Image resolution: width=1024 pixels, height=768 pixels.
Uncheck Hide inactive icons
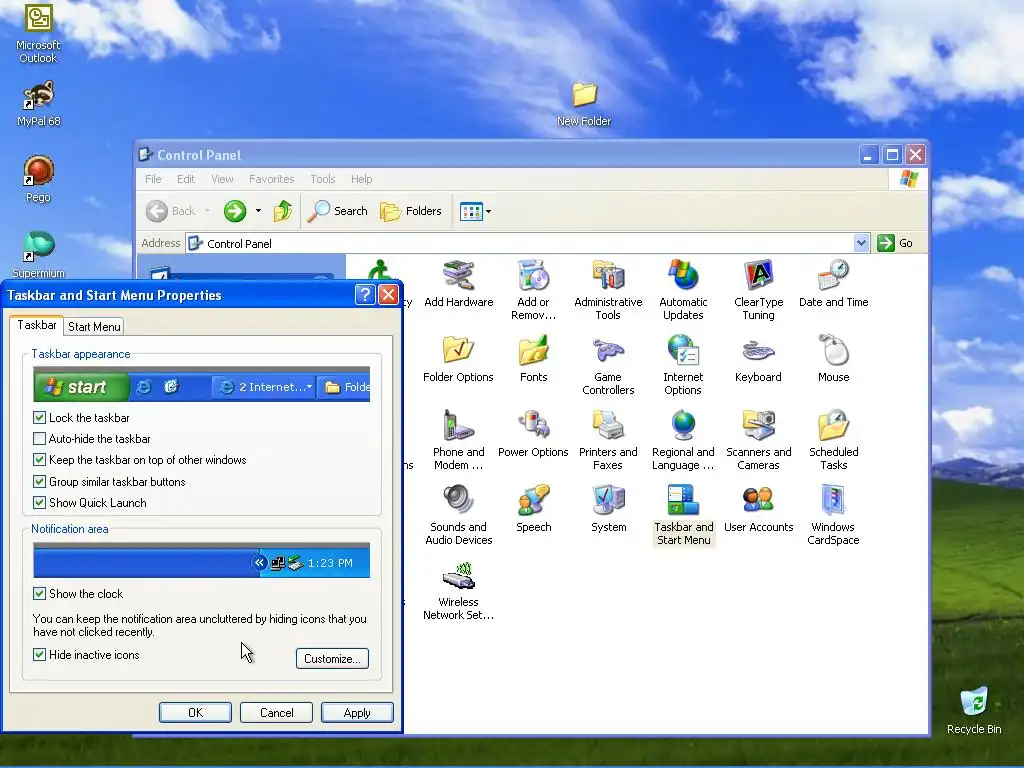(x=39, y=655)
